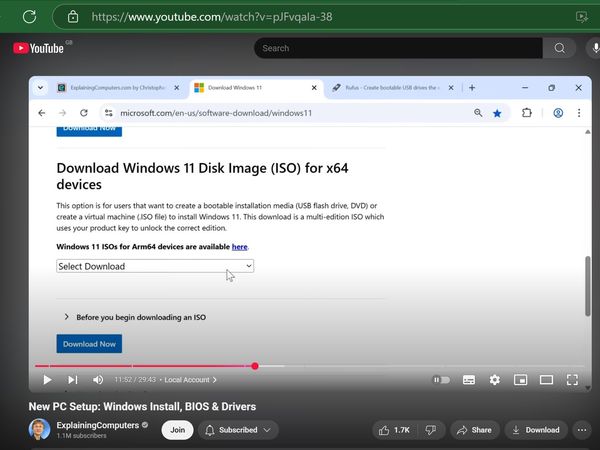600x450 pixels.
Task: Follow the 'here' Arm64 ISO link
Action: click(240, 247)
